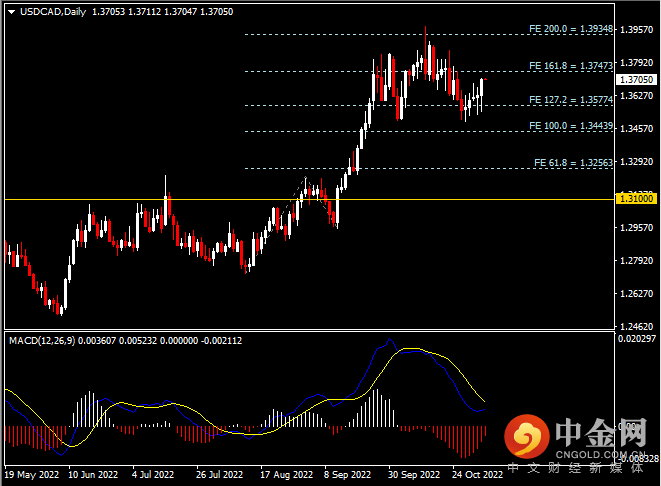Click the 1.39570 price axis value

coord(637,30)
